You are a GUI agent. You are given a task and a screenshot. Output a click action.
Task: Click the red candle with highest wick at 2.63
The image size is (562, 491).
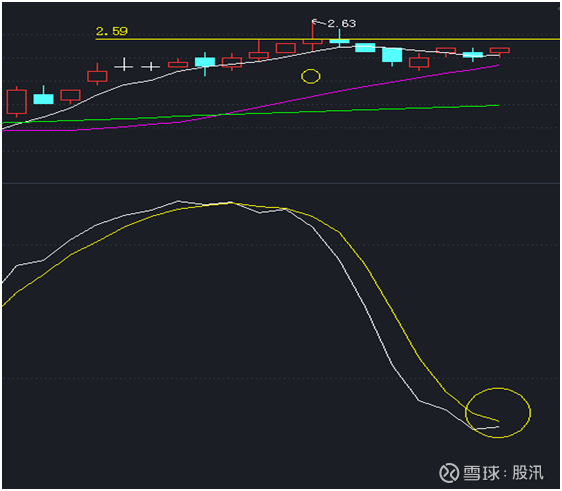click(313, 37)
